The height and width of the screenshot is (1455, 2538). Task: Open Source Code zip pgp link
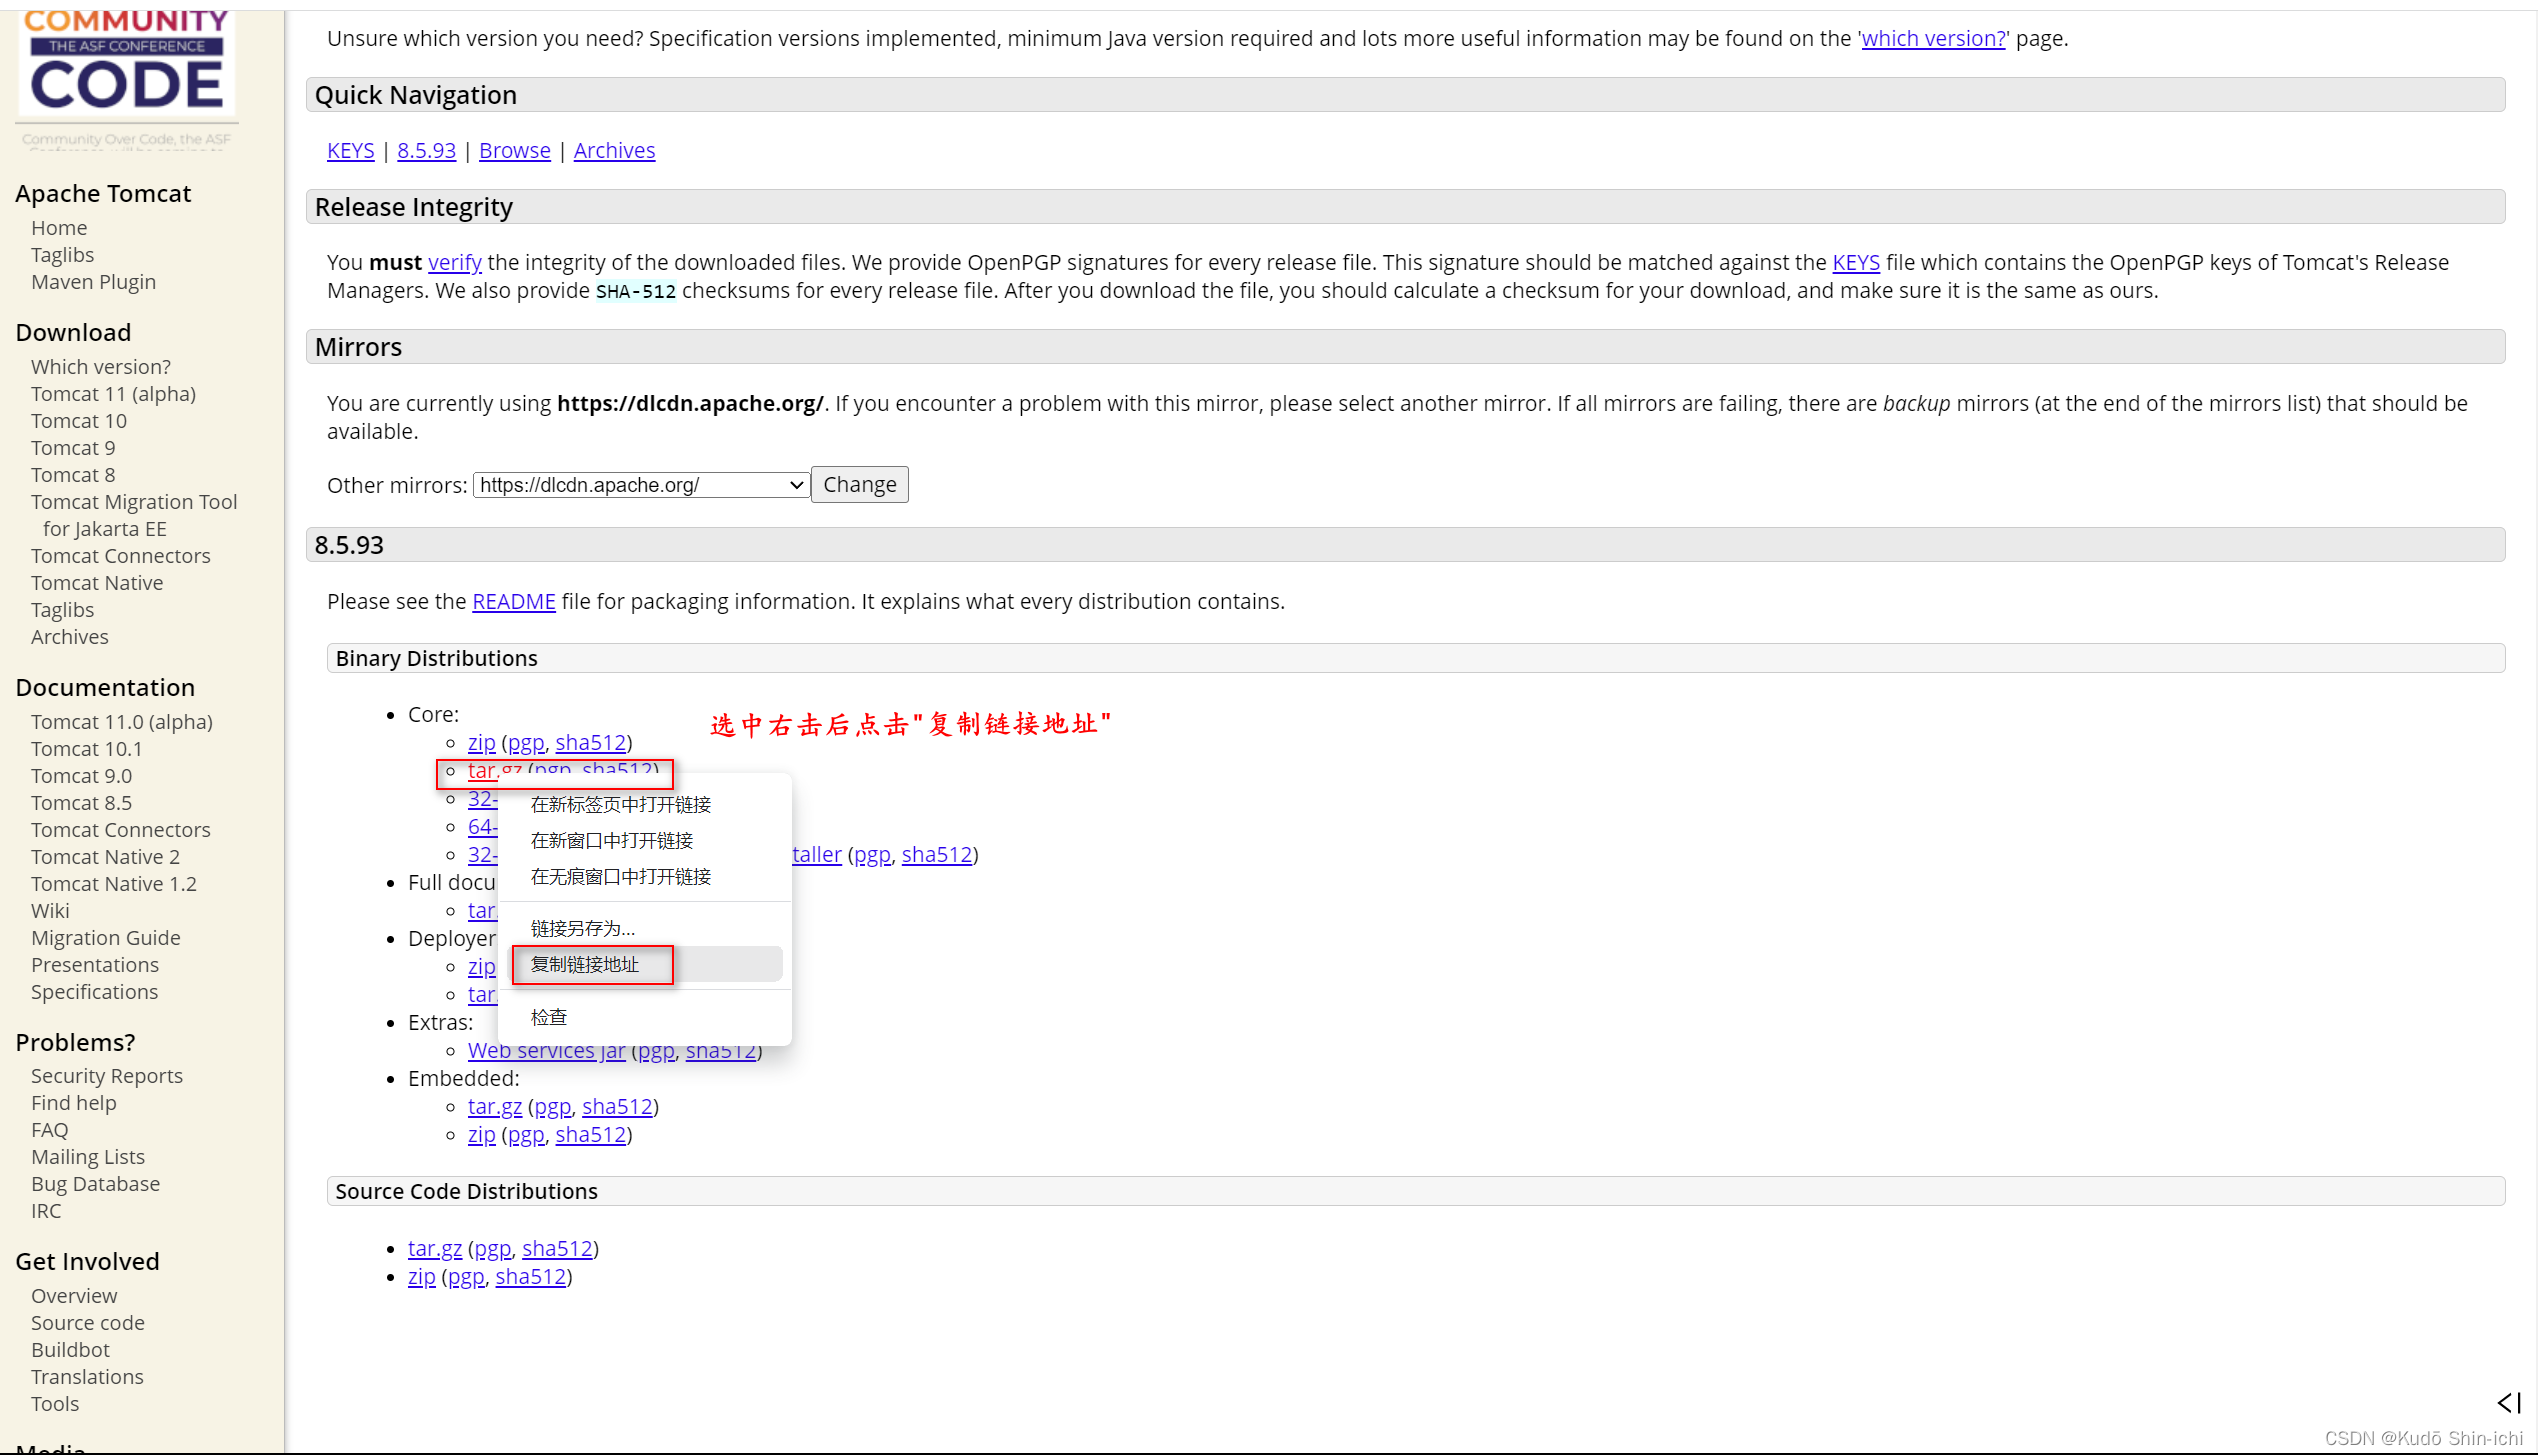466,1277
